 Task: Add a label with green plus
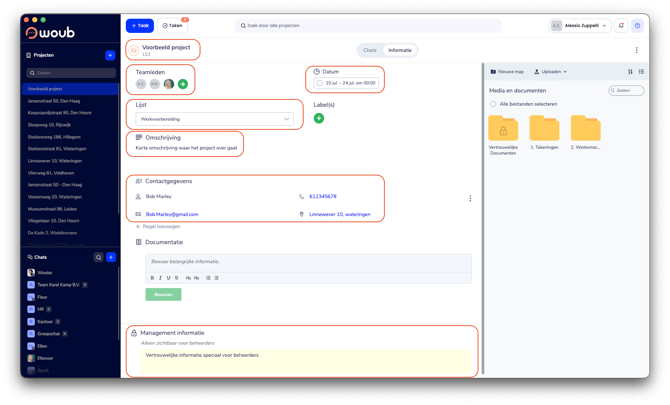point(319,118)
